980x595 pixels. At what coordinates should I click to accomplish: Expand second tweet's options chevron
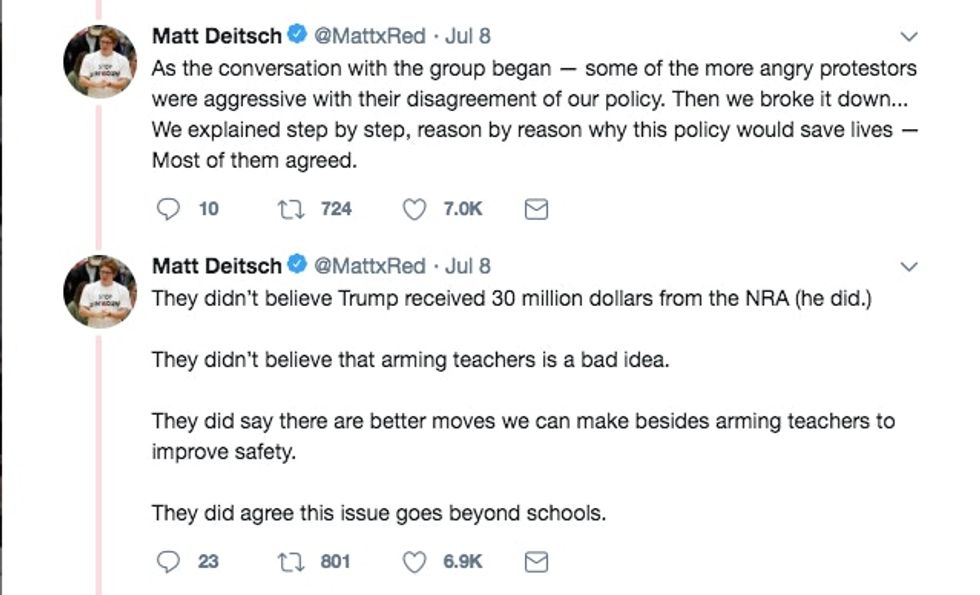[908, 267]
